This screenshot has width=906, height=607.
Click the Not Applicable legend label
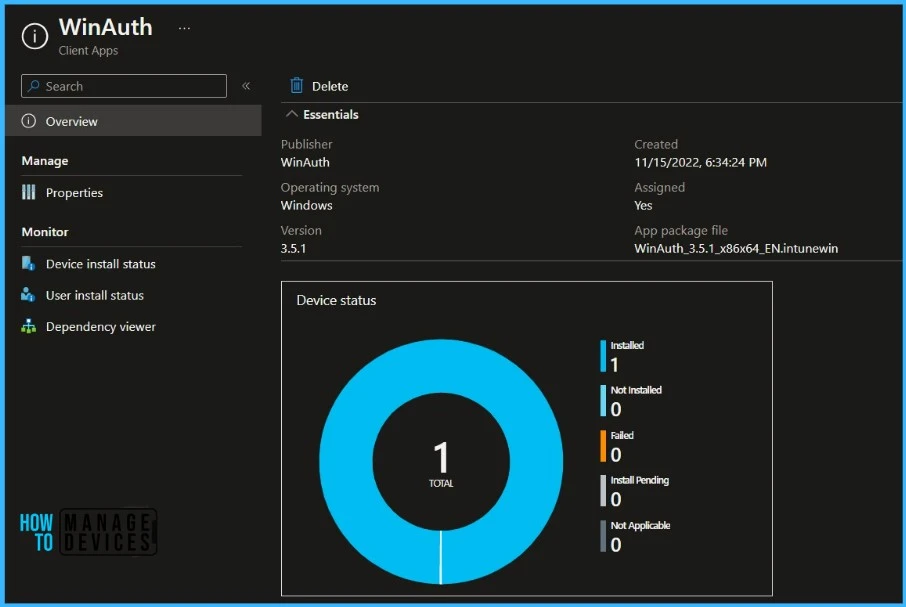coord(640,526)
